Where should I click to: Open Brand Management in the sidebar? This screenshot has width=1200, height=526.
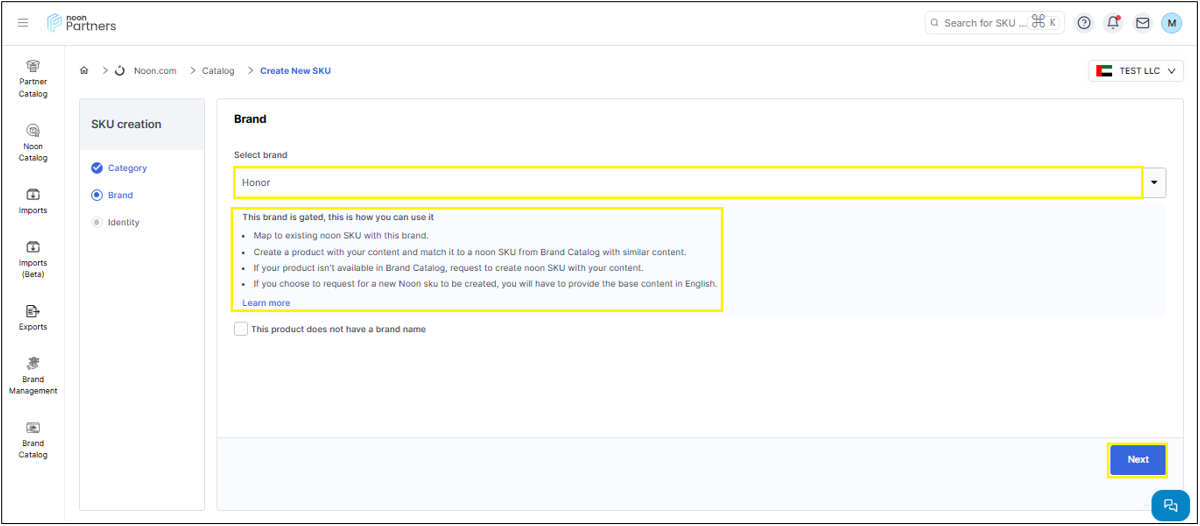pyautogui.click(x=33, y=376)
